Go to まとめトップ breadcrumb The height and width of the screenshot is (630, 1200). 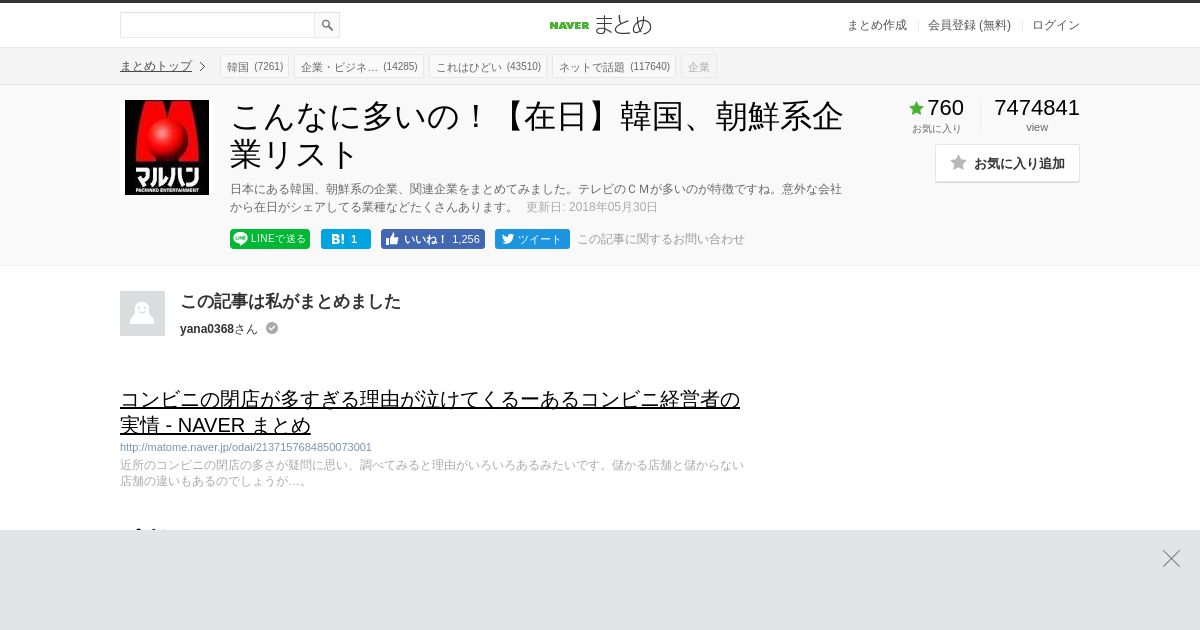pyautogui.click(x=156, y=66)
